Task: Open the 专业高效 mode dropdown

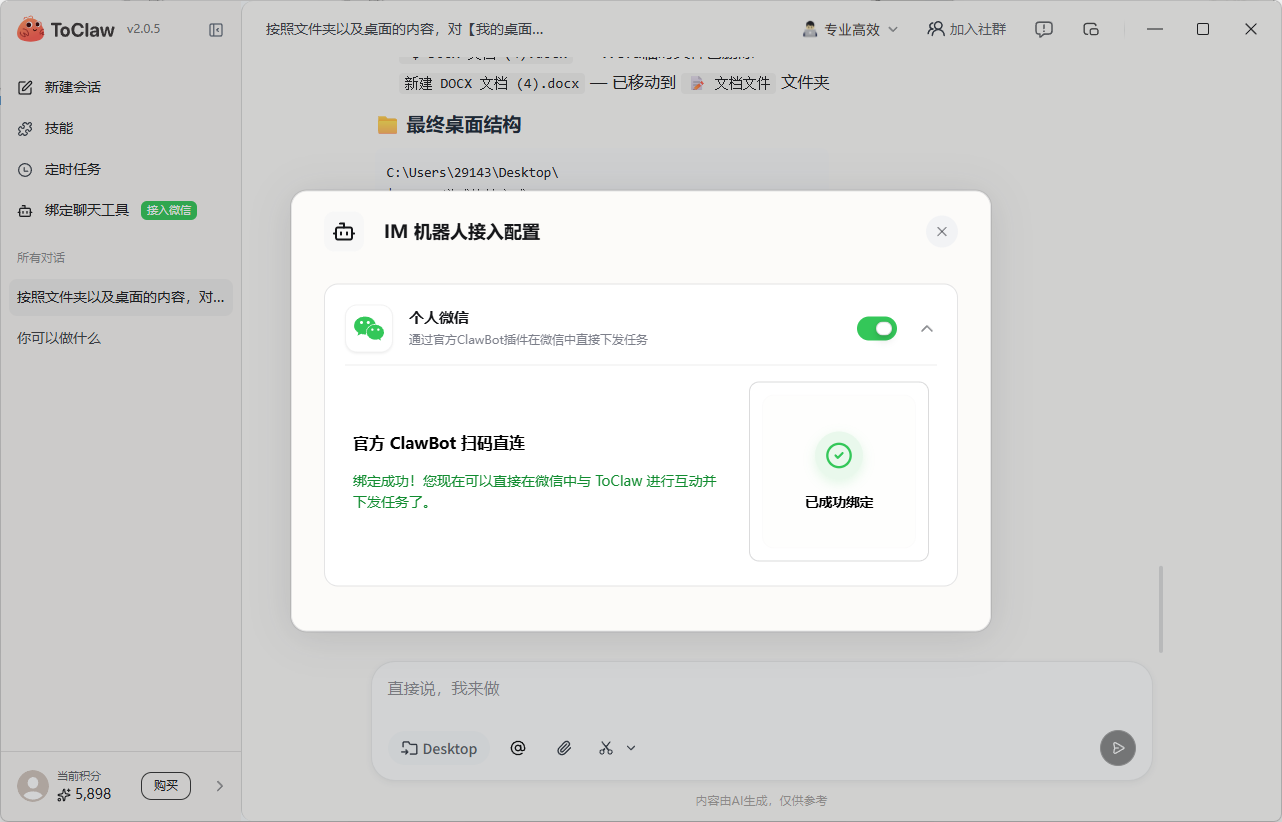Action: (x=849, y=29)
